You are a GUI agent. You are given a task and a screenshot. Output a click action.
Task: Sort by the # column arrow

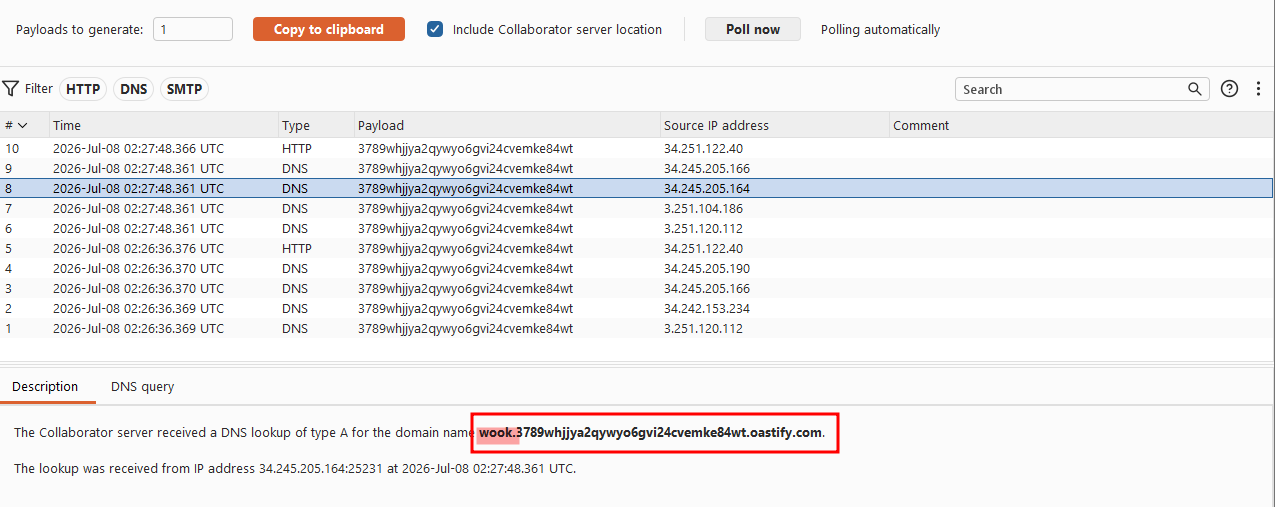(x=23, y=125)
